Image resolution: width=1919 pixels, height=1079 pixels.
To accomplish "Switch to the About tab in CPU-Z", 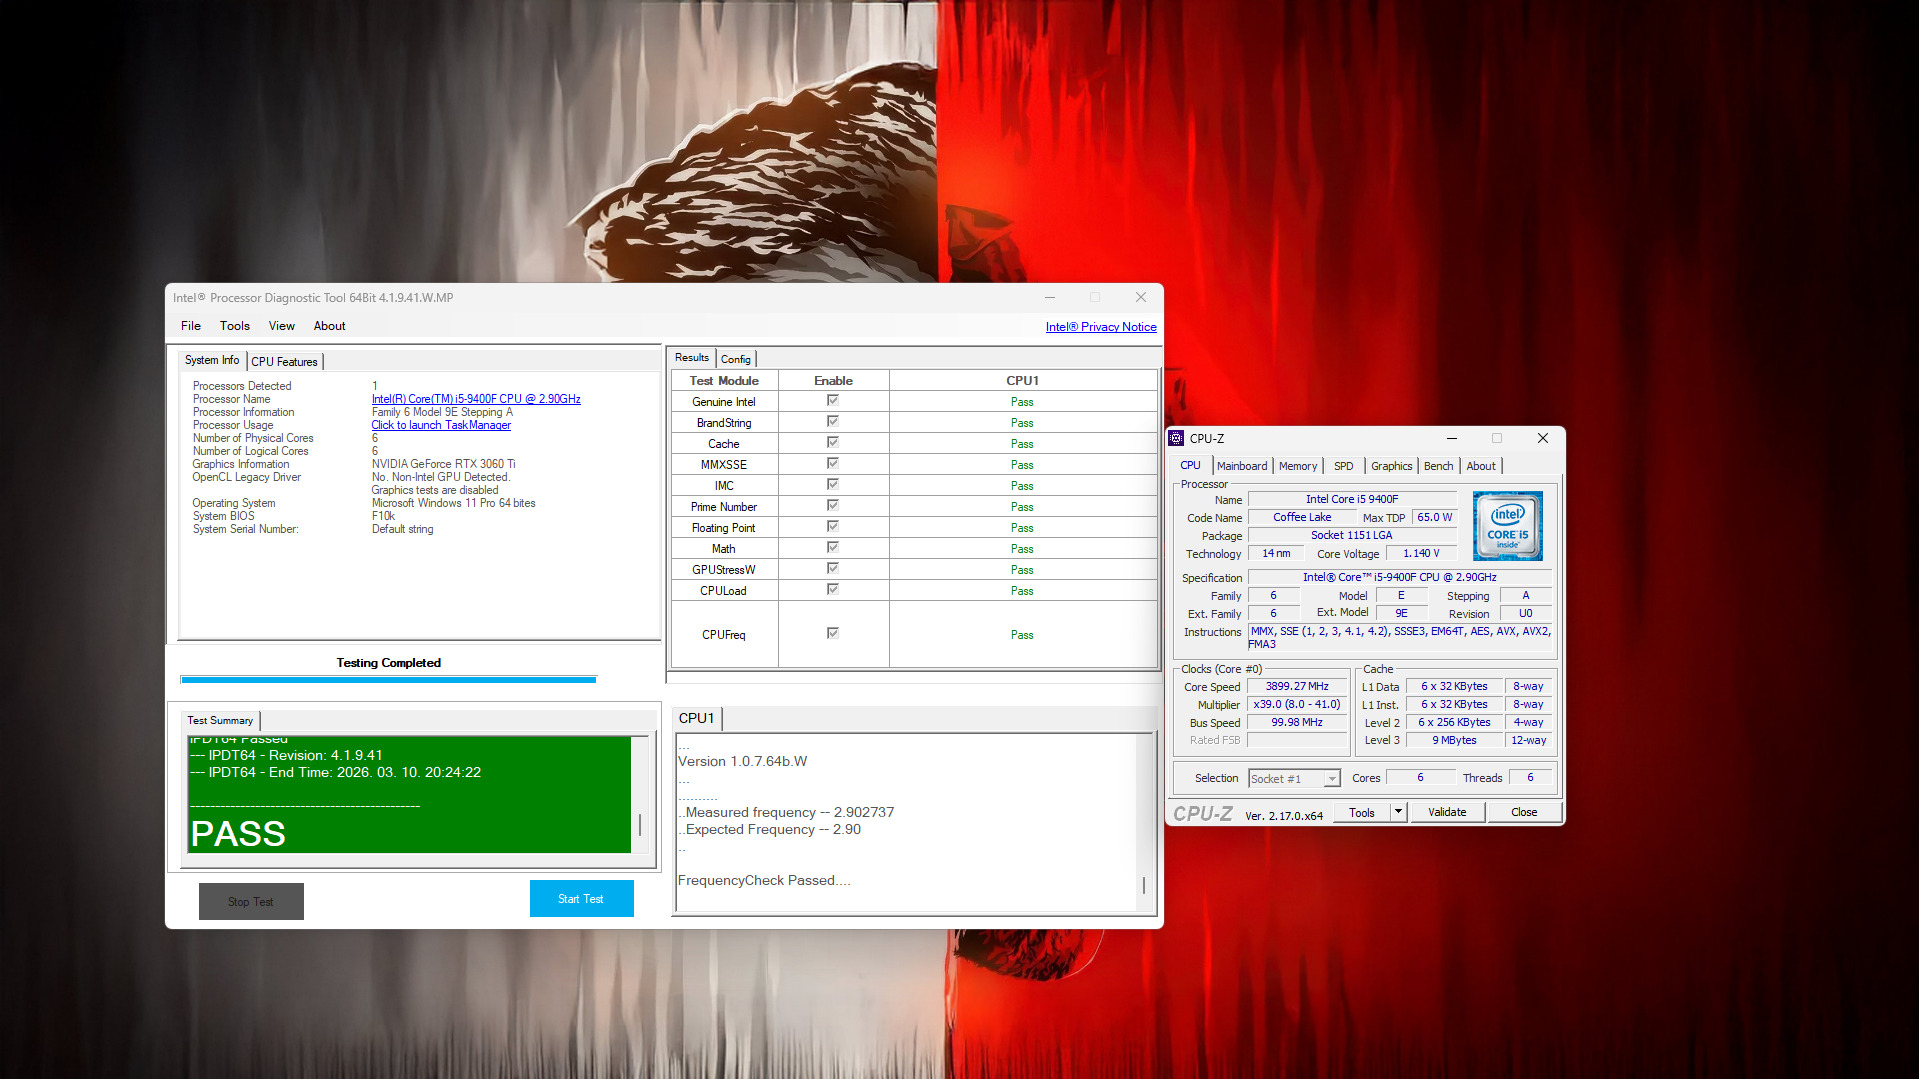I will coord(1481,466).
